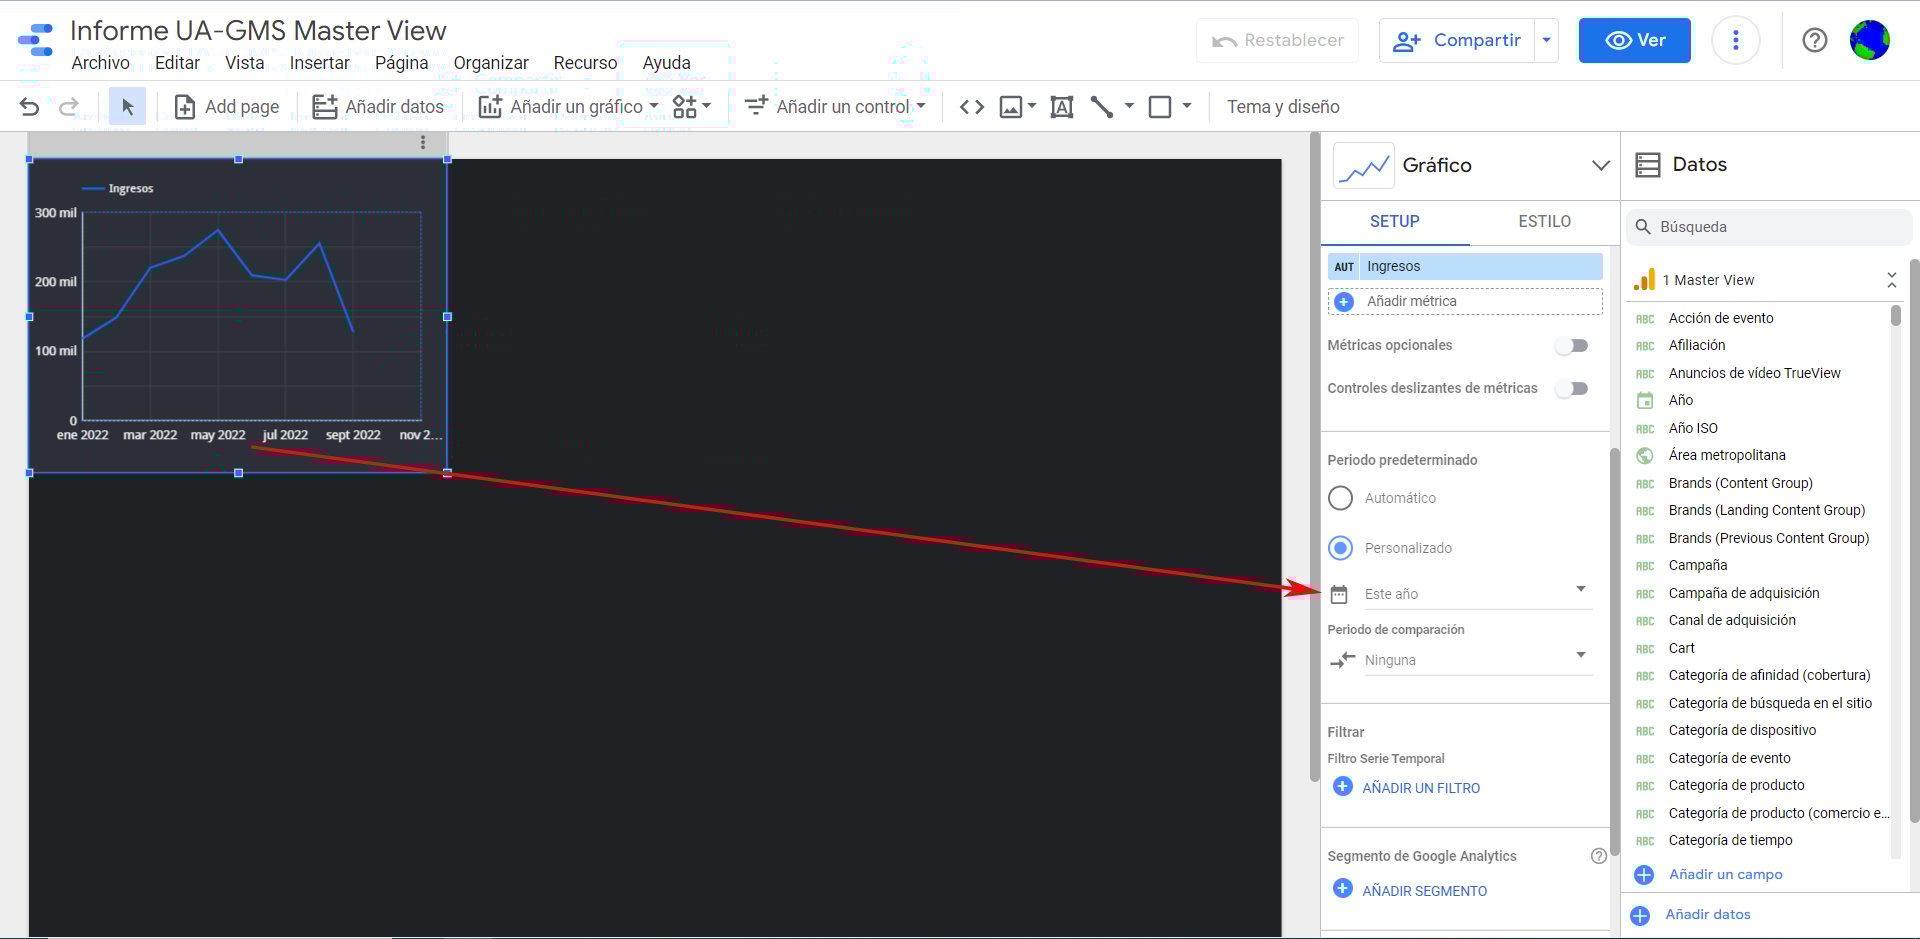The height and width of the screenshot is (939, 1920).
Task: Switch to the ESTILO tab
Action: [x=1544, y=222]
